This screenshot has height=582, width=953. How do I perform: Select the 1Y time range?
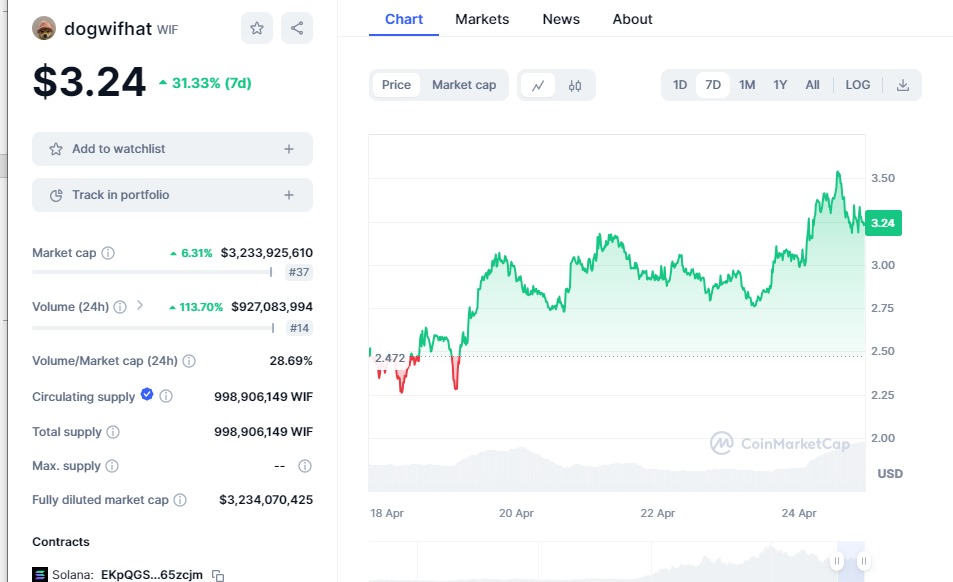pyautogui.click(x=780, y=85)
